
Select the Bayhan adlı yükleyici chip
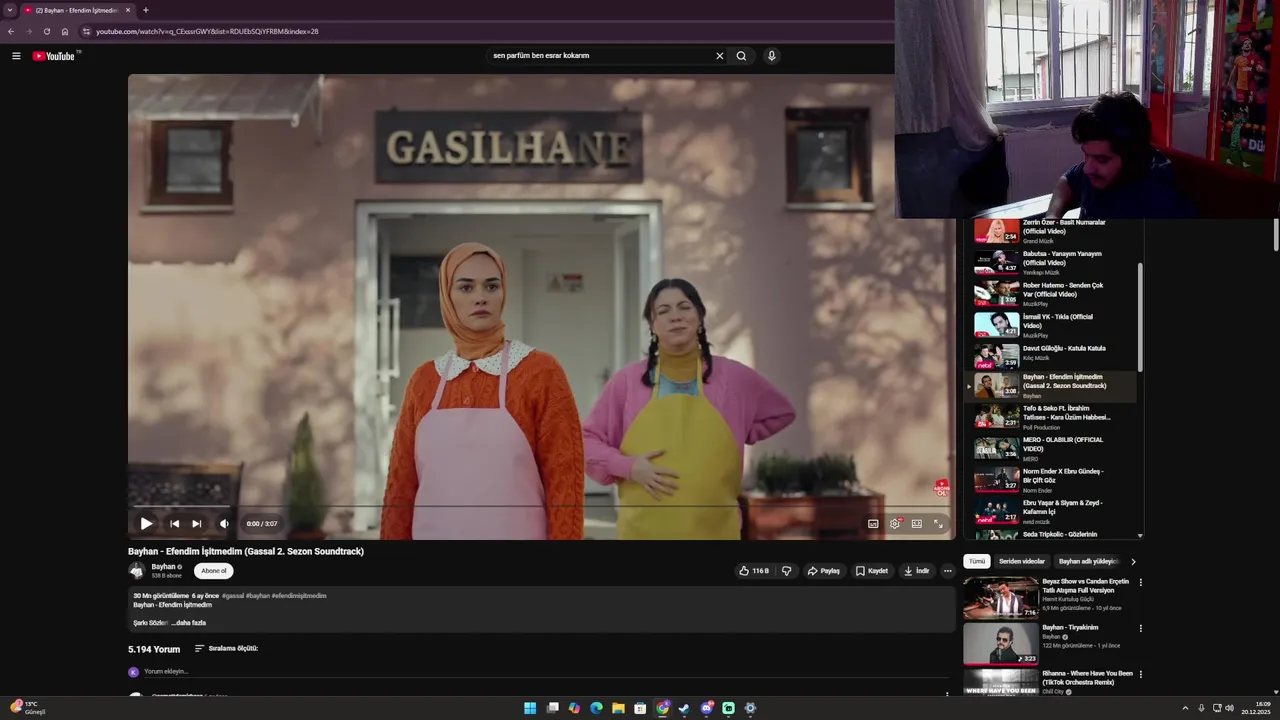(1087, 562)
